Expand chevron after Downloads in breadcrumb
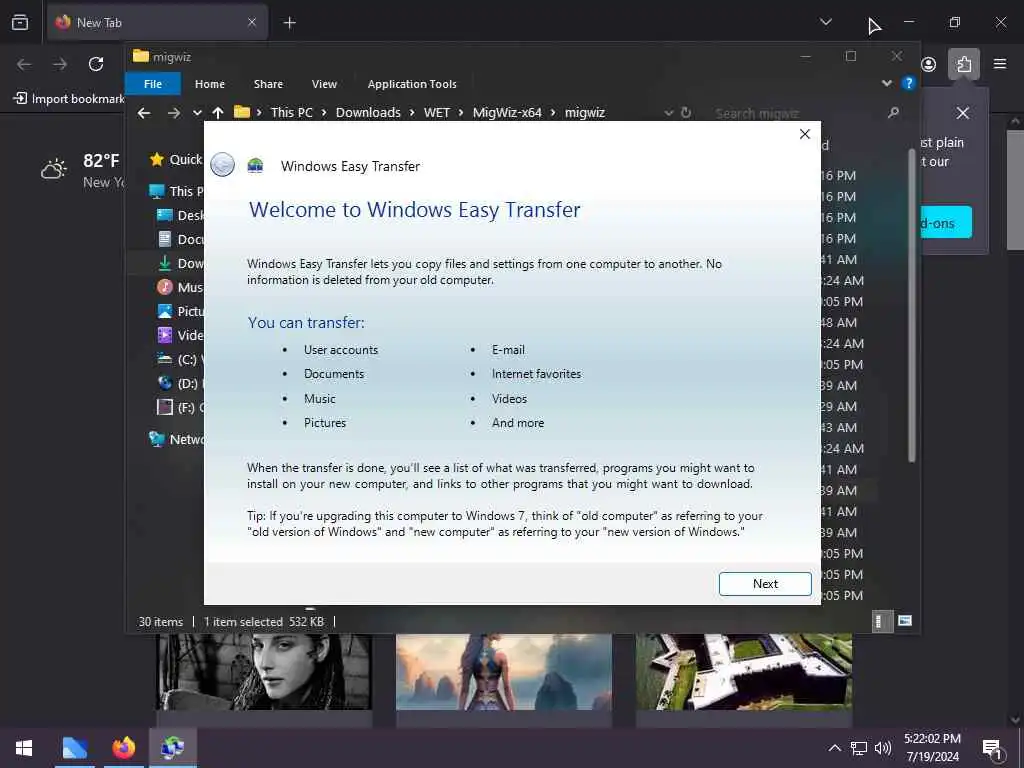This screenshot has width=1024, height=768. coord(412,112)
